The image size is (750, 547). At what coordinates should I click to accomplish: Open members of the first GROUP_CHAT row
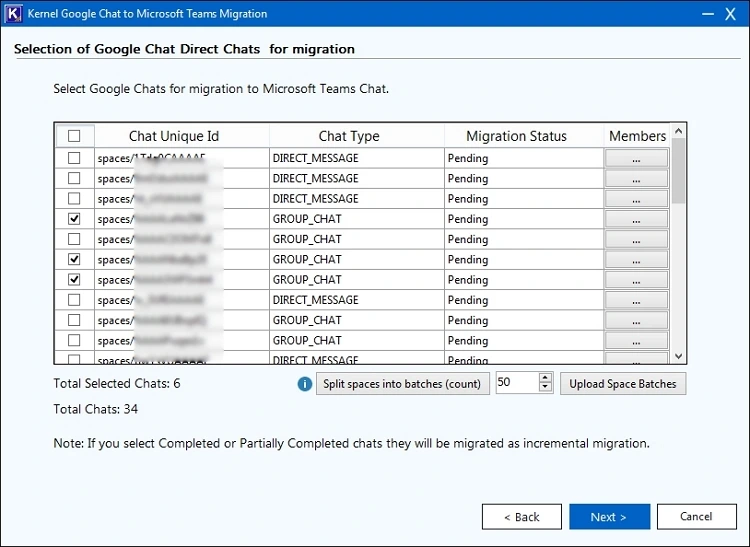coord(636,219)
